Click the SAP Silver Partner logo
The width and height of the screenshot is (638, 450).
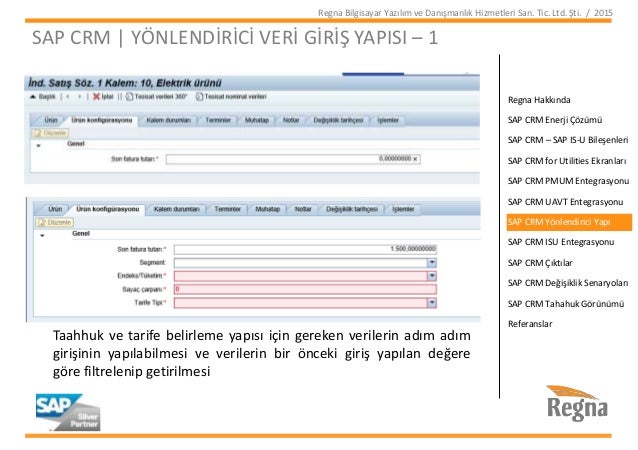pos(68,412)
